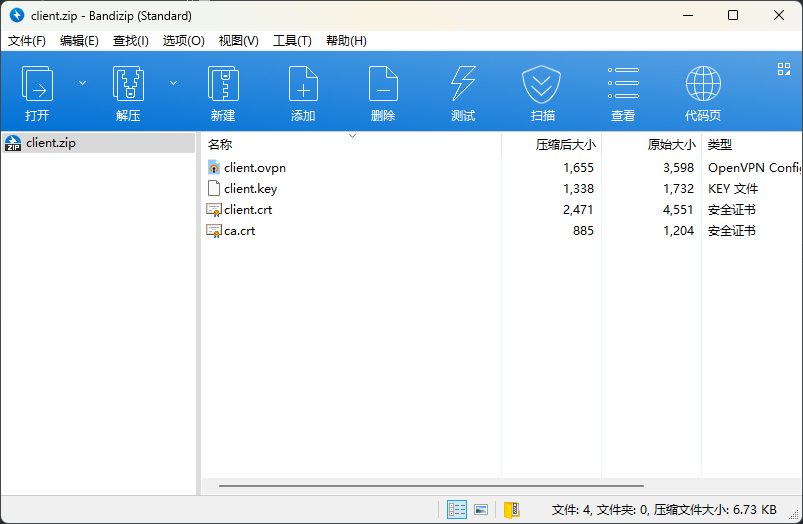Click compressed size 1,338 of client.key
The height and width of the screenshot is (524, 803).
(579, 189)
